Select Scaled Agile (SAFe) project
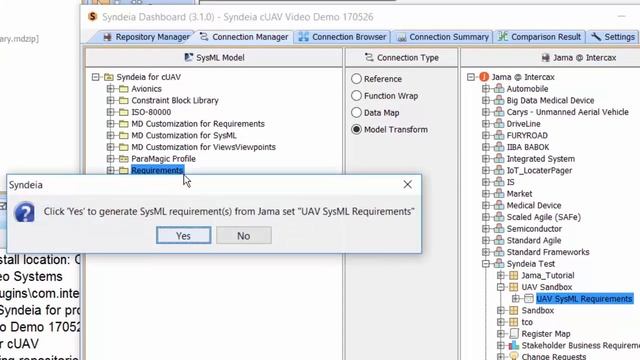The width and height of the screenshot is (640, 360). tap(544, 217)
